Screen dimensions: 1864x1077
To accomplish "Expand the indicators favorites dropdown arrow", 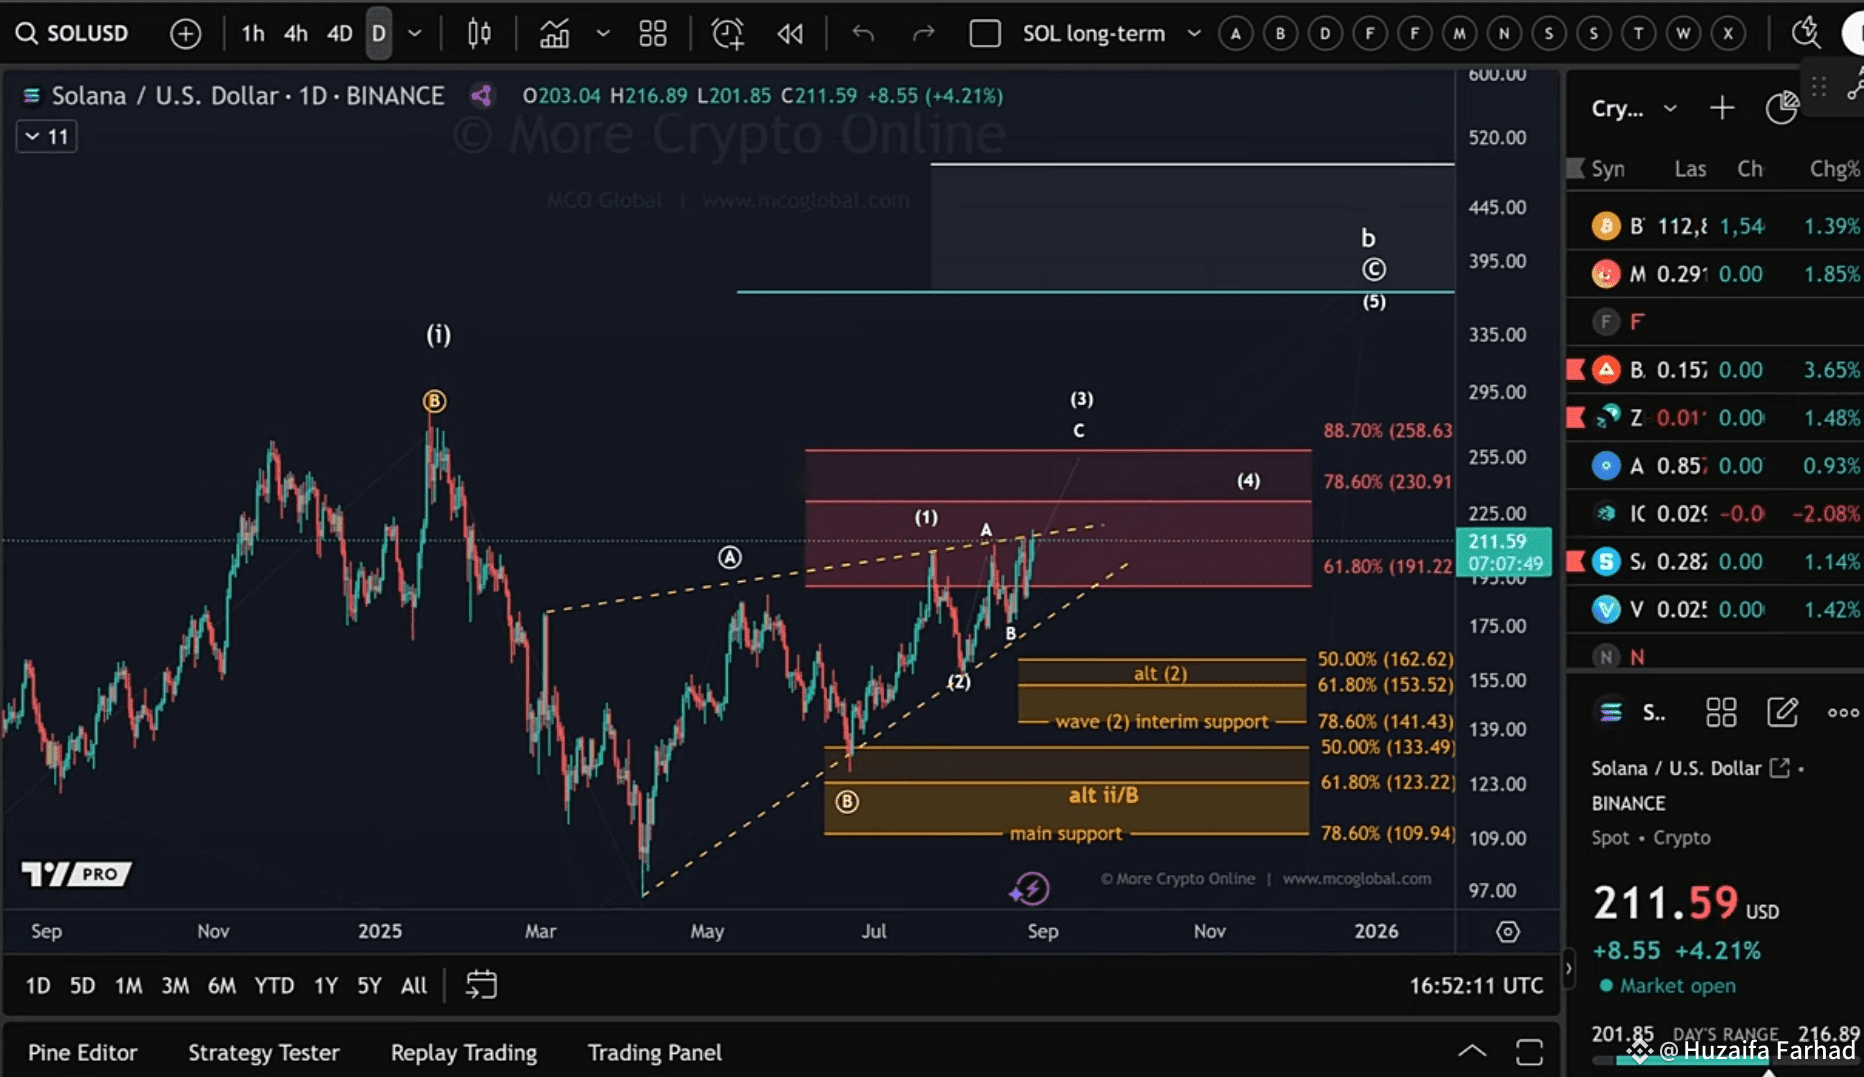I will [603, 34].
